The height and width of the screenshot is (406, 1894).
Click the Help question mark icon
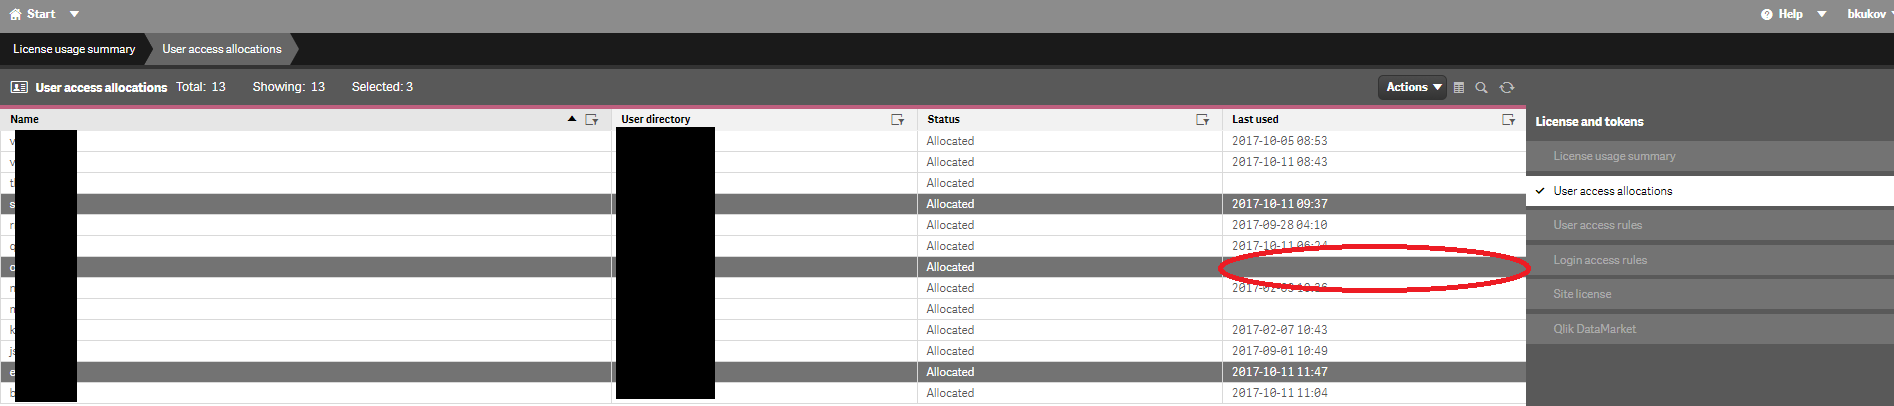(x=1767, y=14)
